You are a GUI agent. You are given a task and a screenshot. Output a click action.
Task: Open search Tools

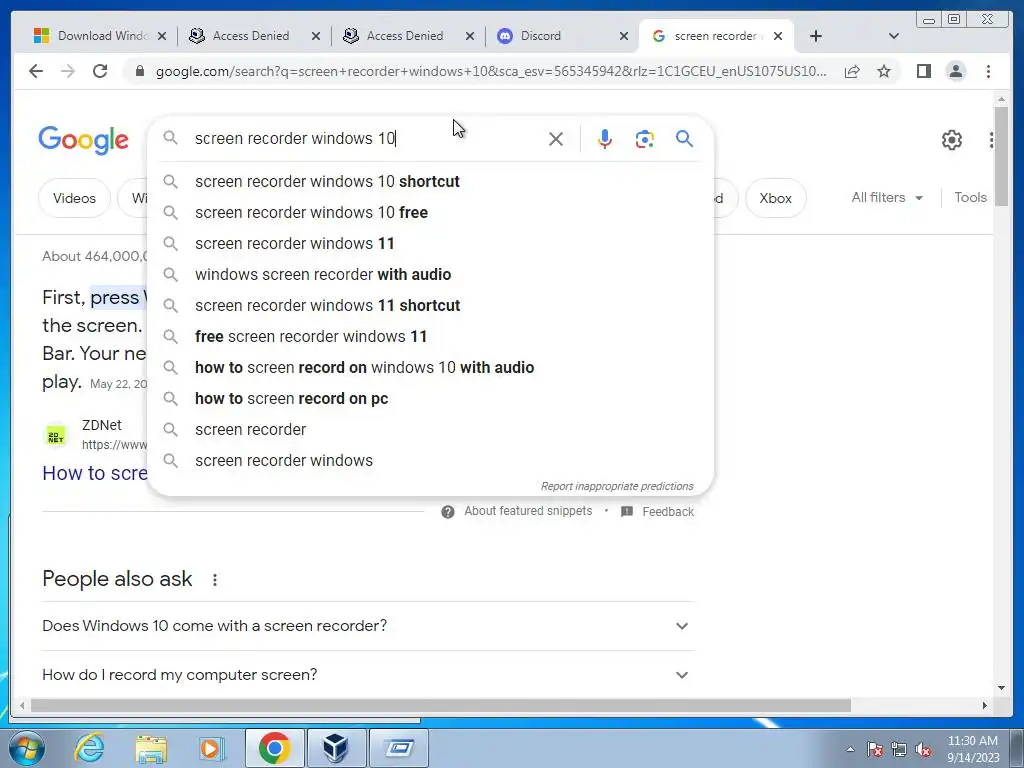point(970,197)
